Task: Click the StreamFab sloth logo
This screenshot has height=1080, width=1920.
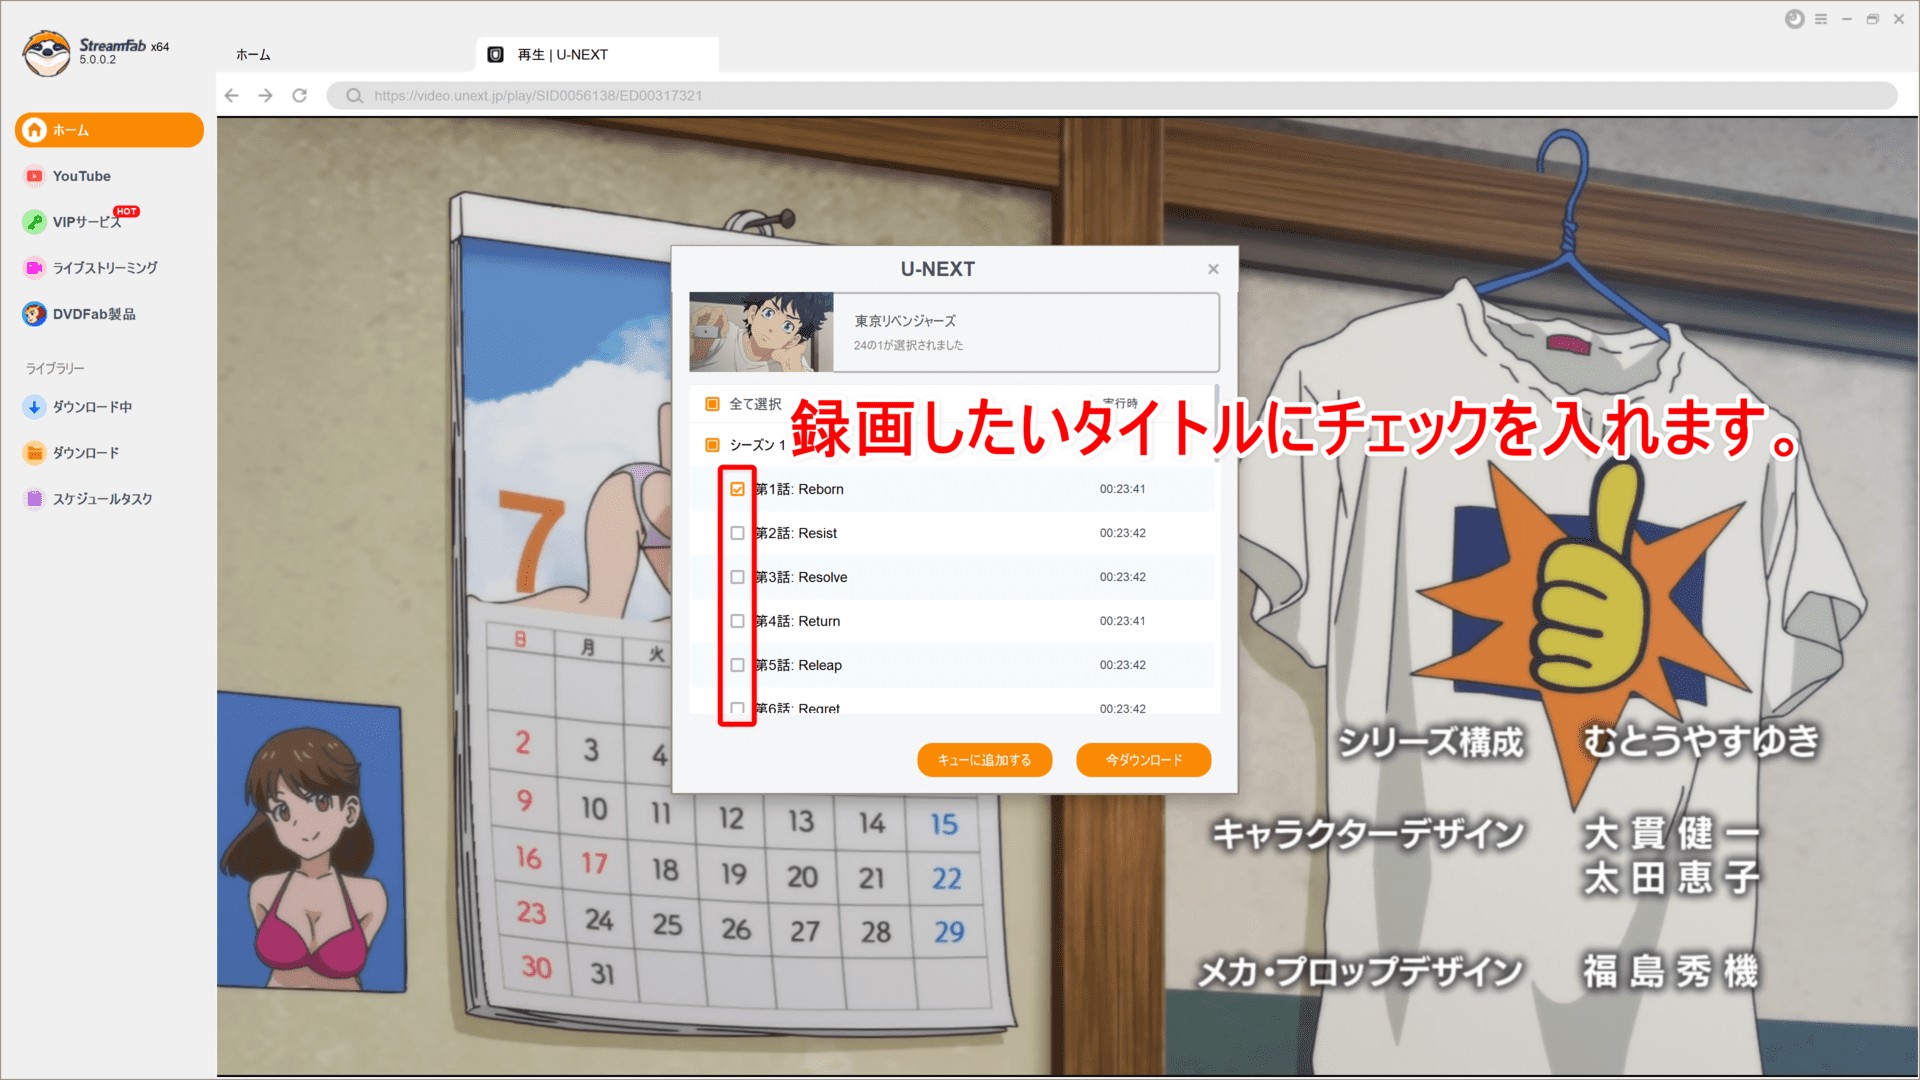Action: [46, 53]
